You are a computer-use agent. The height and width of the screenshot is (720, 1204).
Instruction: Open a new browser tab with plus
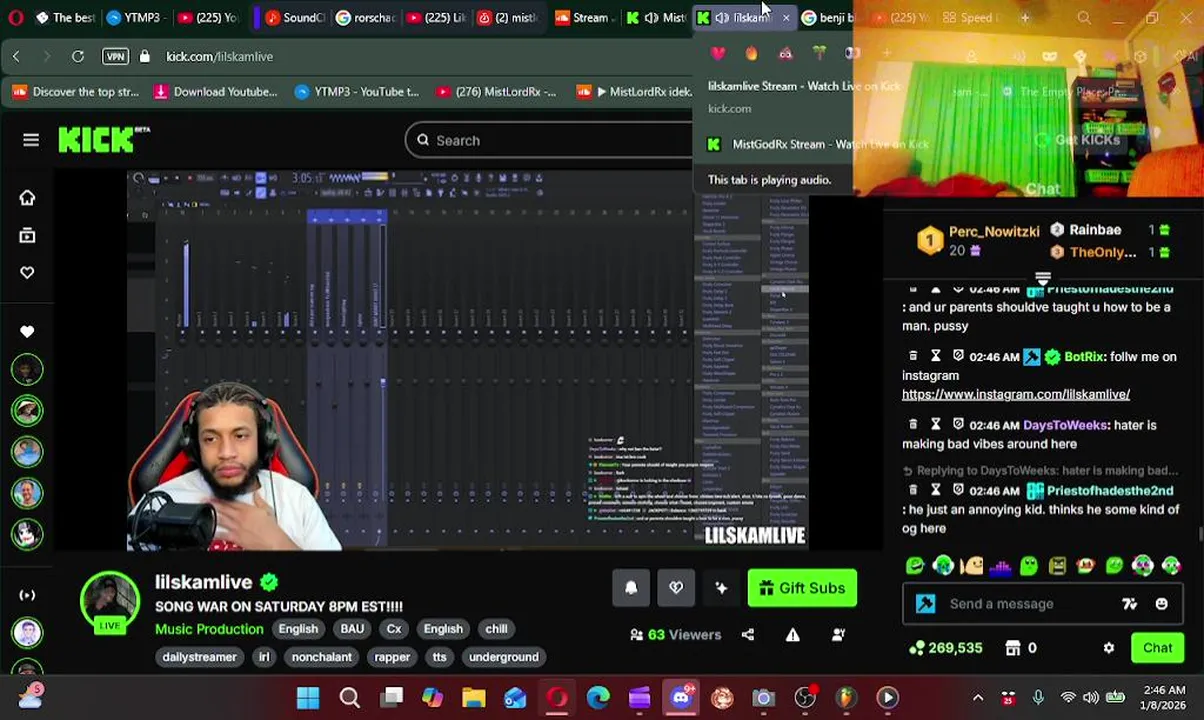coord(1025,17)
